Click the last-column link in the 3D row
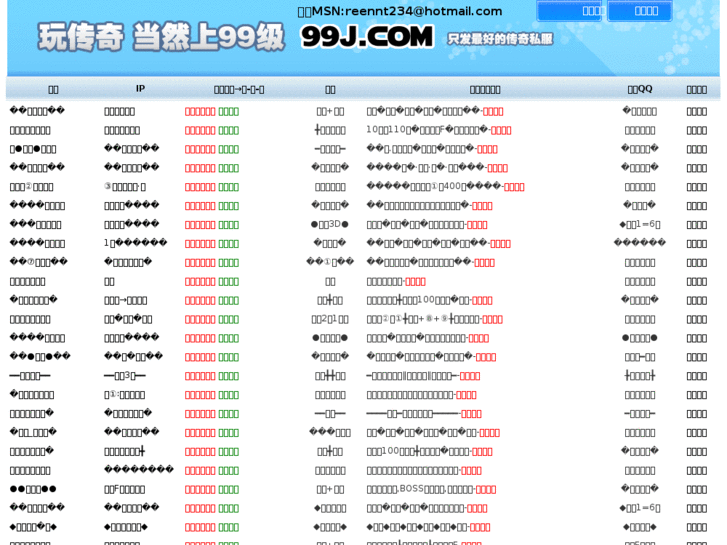The width and height of the screenshot is (727, 545). click(696, 224)
